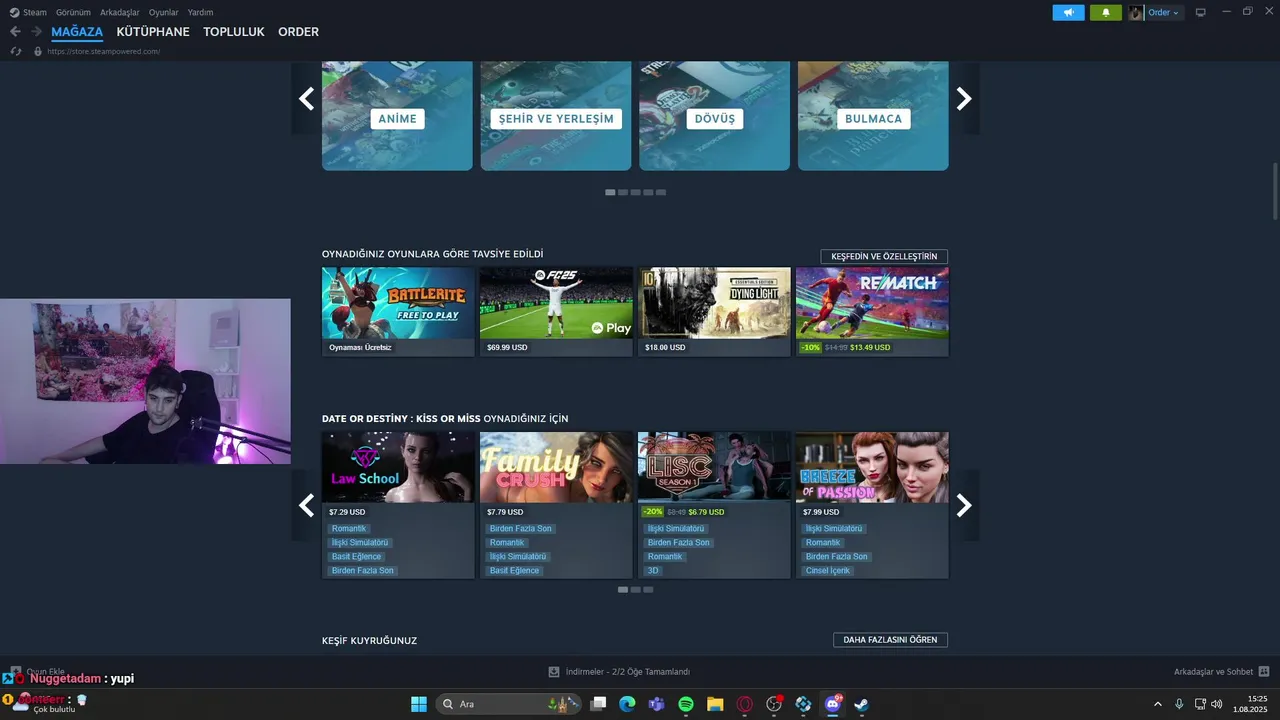This screenshot has width=1280, height=720.
Task: Click the Cinsel İçerik tag
Action: coord(828,571)
